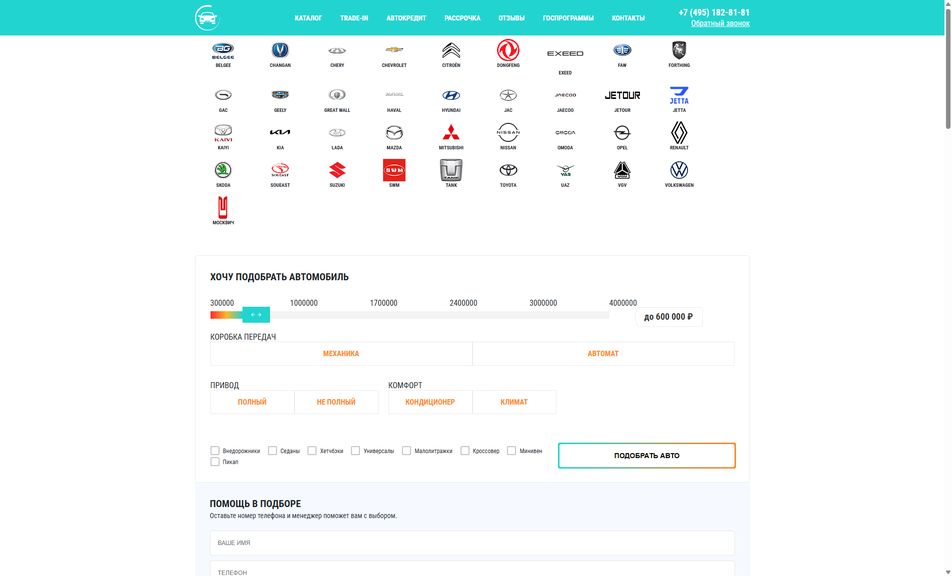Choose Полный drive option
952x576 pixels.
[252, 402]
